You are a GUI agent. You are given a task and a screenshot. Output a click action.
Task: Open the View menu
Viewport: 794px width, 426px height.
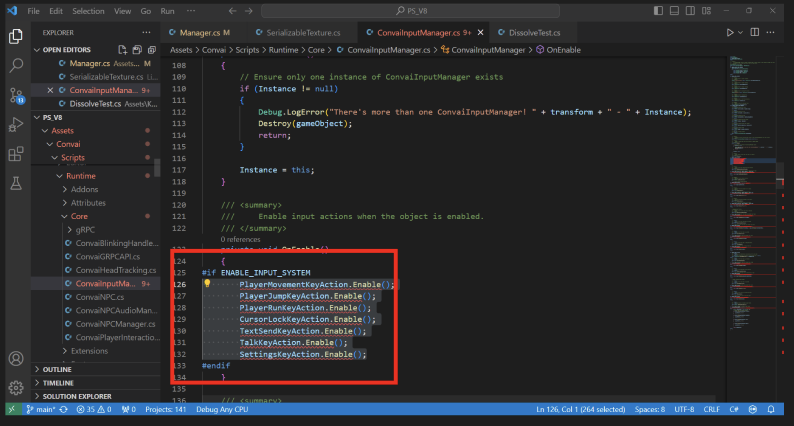[x=122, y=11]
